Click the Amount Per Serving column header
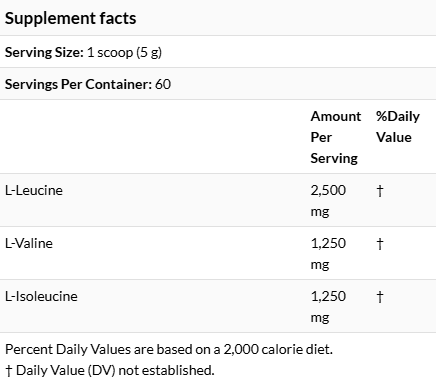The width and height of the screenshot is (436, 385). [x=336, y=137]
